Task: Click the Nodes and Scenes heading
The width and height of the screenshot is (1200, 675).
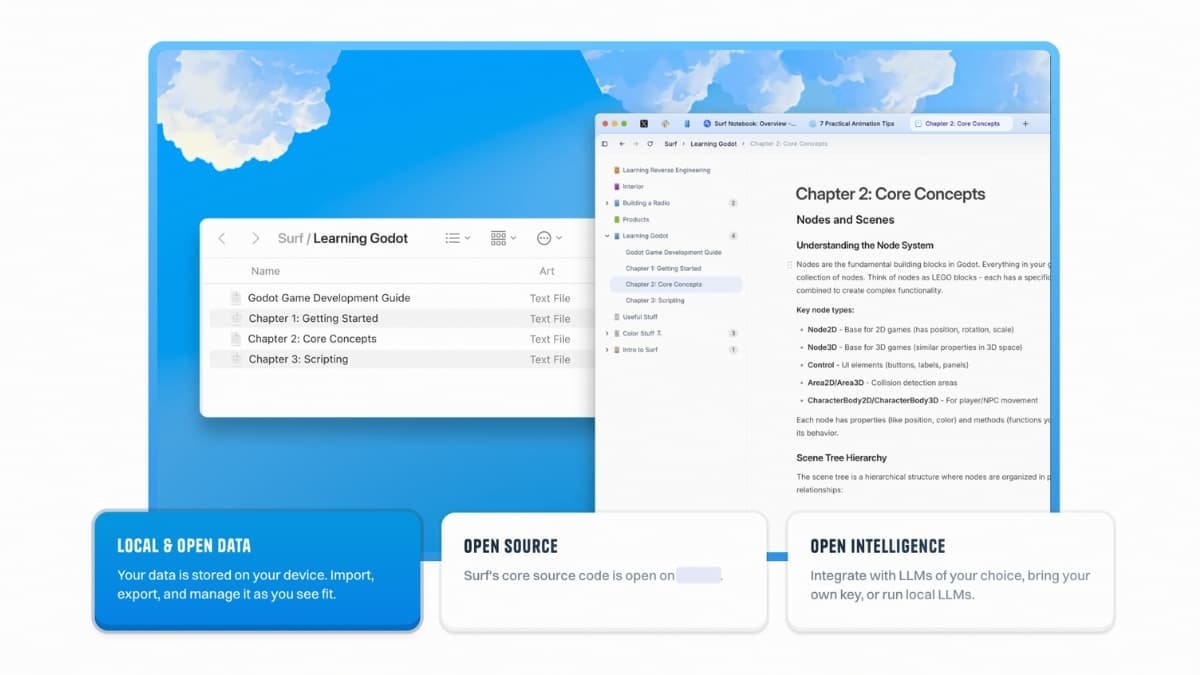Action: pyautogui.click(x=845, y=220)
